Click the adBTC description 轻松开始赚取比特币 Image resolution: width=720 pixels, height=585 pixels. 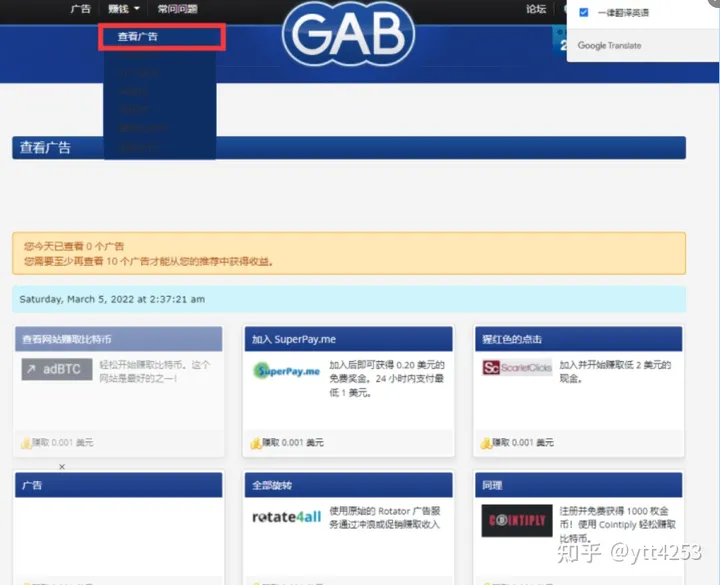click(155, 371)
